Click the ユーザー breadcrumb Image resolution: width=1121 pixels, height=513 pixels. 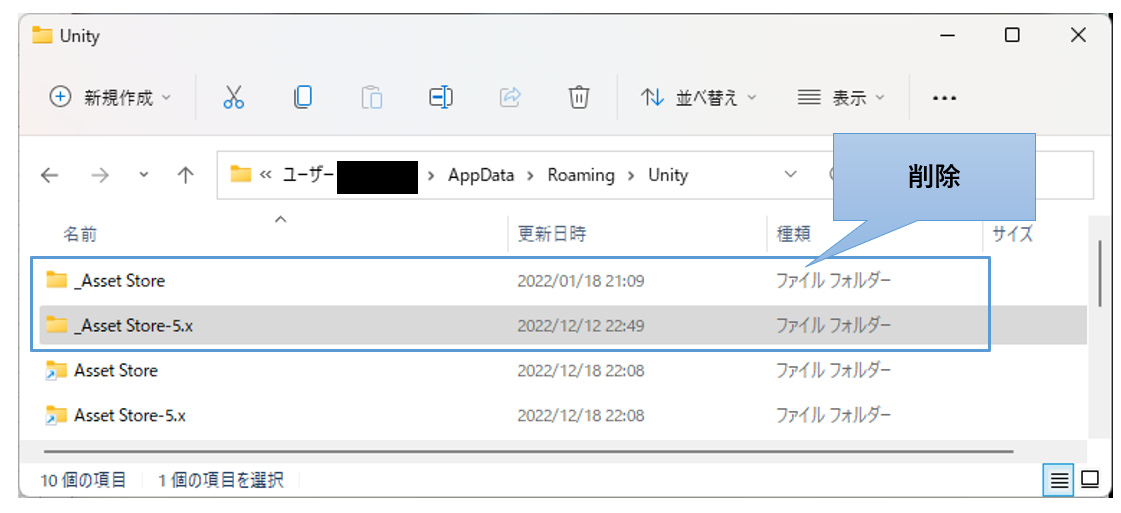pyautogui.click(x=310, y=175)
